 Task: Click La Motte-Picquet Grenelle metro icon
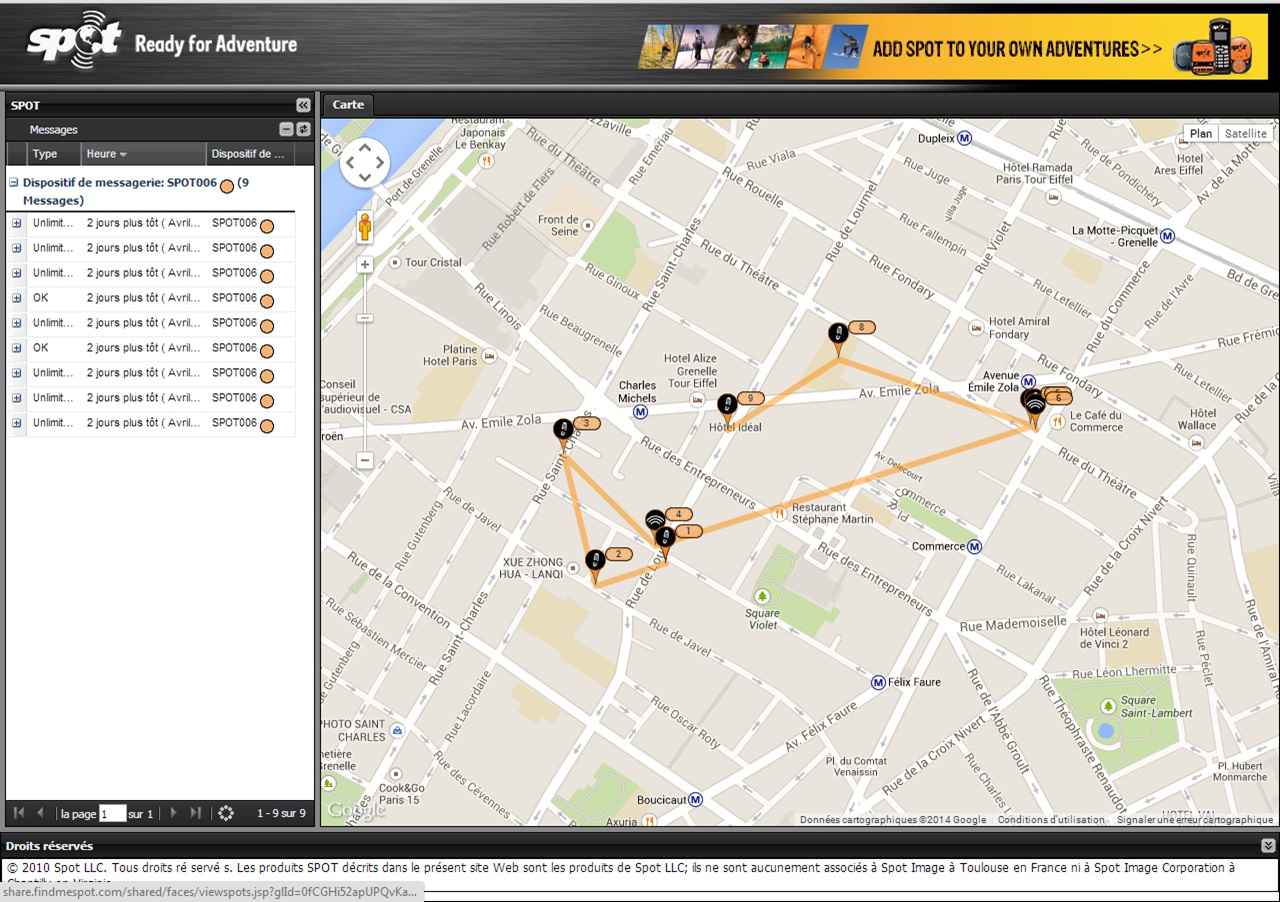point(1168,236)
